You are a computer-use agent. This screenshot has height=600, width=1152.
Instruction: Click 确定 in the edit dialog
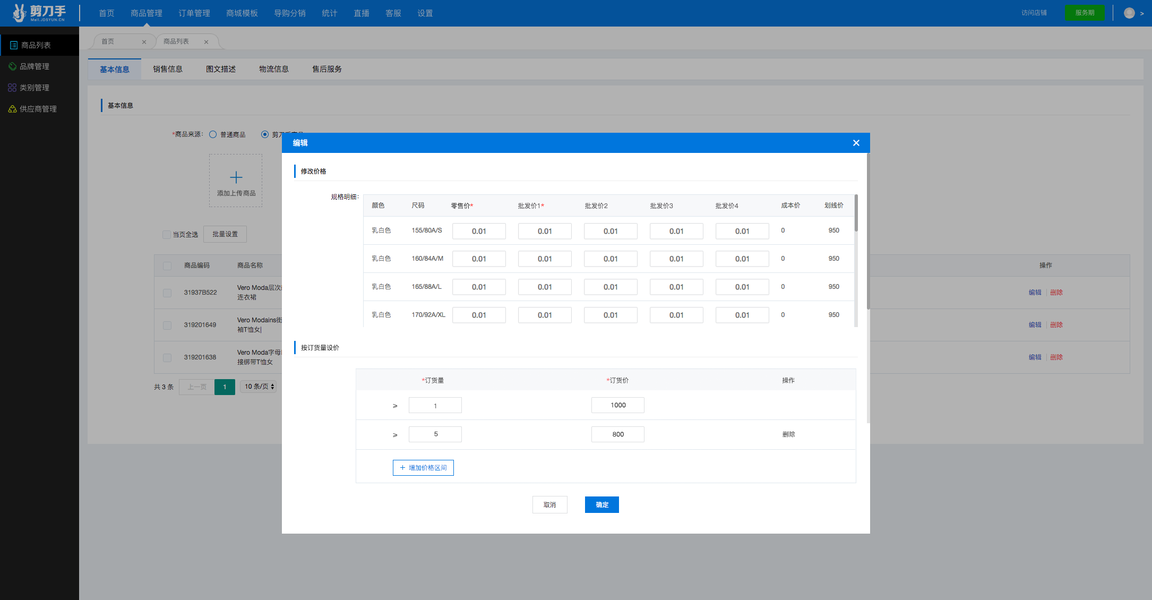[602, 505]
